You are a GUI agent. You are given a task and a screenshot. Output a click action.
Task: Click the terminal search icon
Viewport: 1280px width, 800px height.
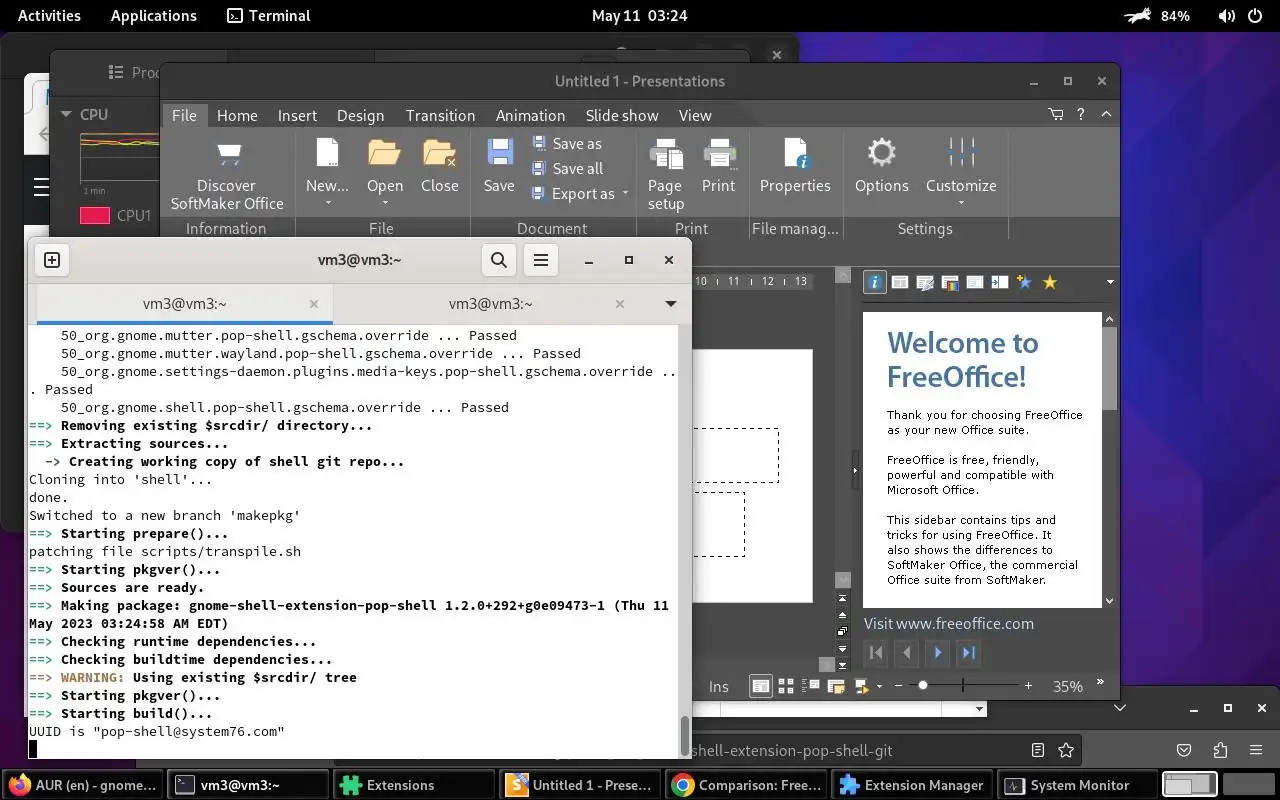pyautogui.click(x=498, y=260)
